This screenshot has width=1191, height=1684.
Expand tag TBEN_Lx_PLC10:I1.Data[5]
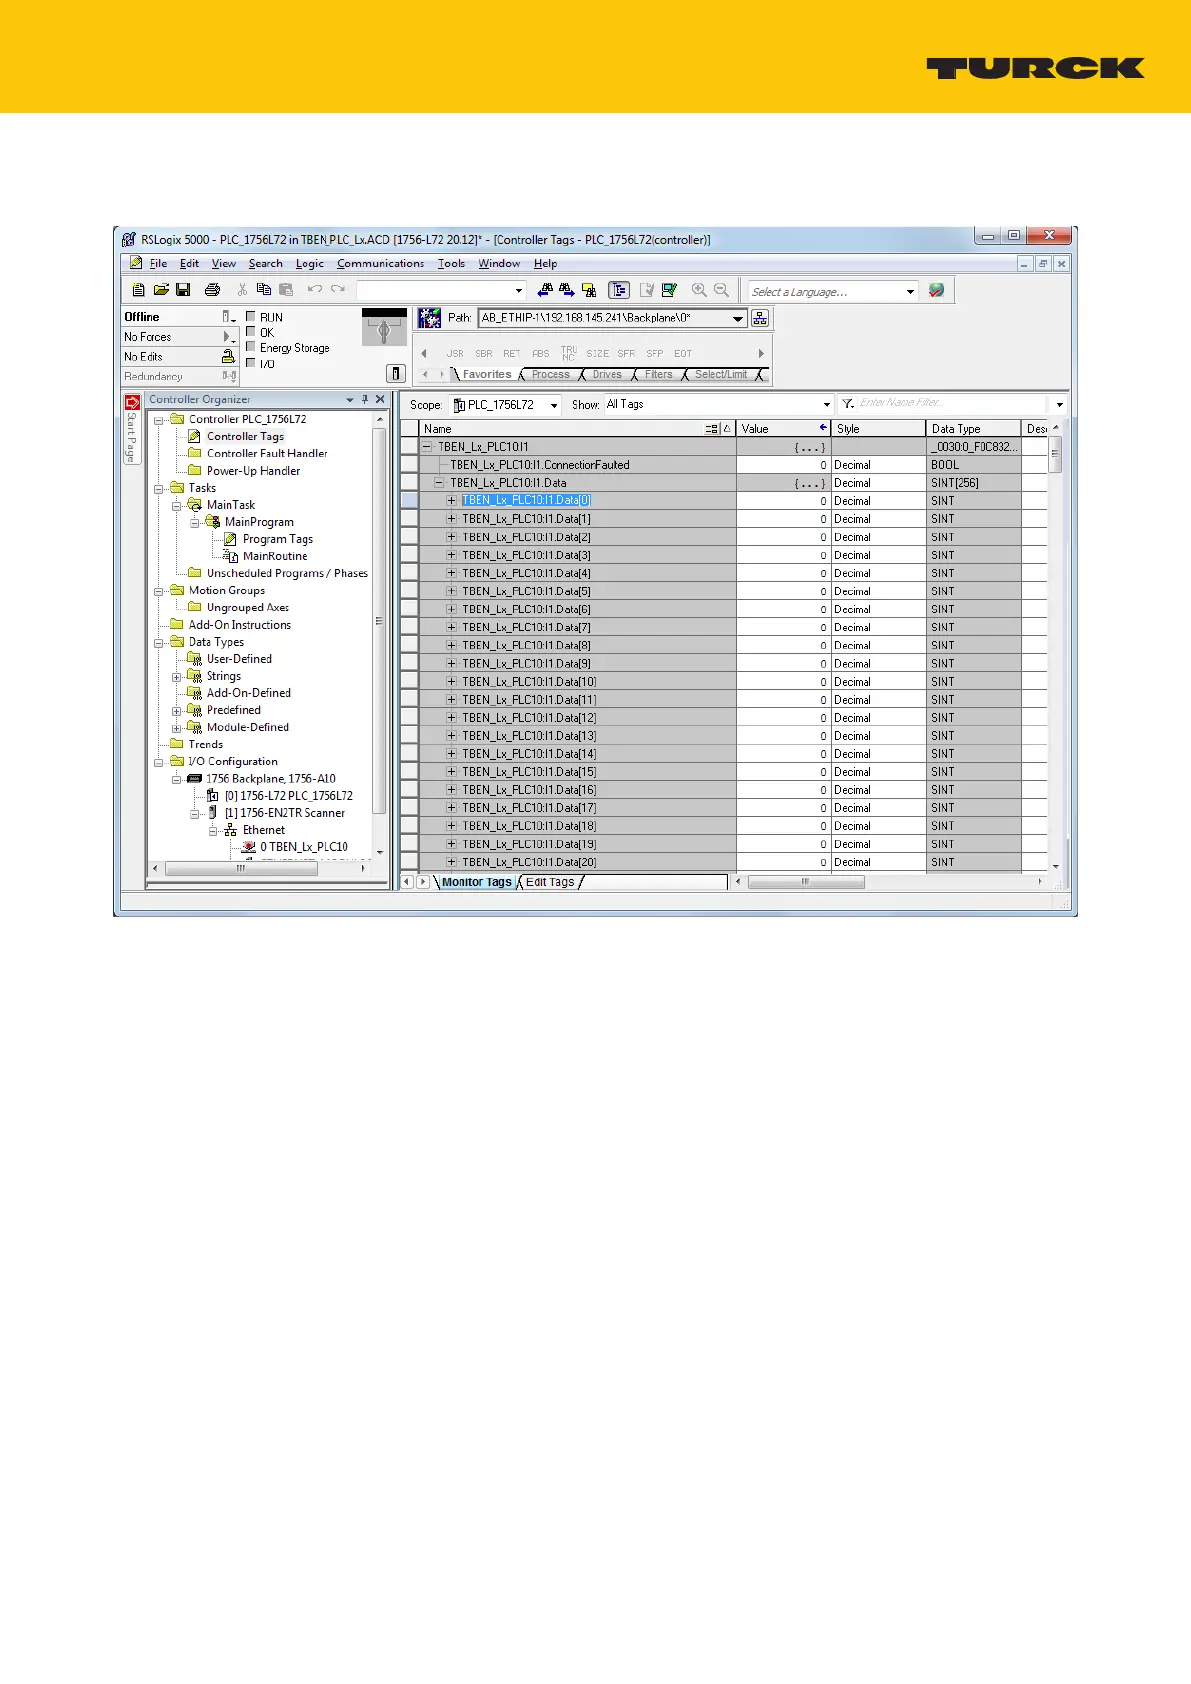tap(451, 591)
